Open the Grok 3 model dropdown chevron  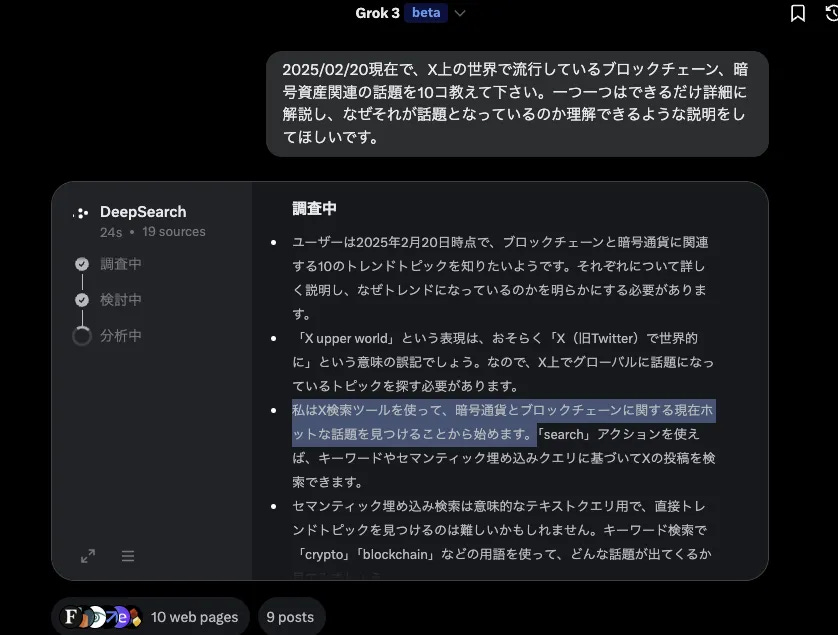[460, 13]
